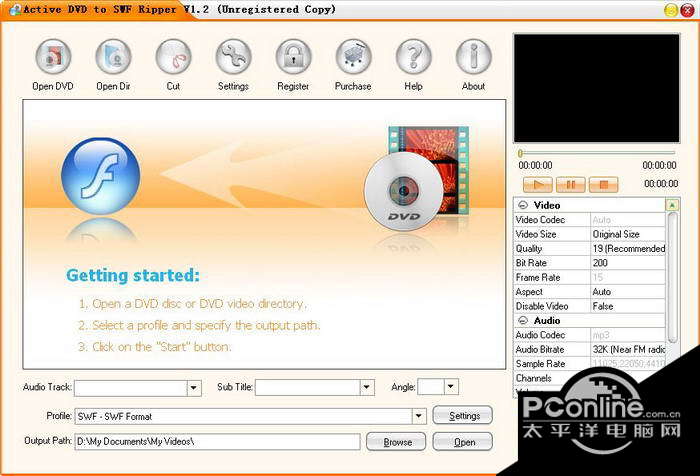
Task: Expand the Profile format dropdown
Action: pyautogui.click(x=419, y=416)
